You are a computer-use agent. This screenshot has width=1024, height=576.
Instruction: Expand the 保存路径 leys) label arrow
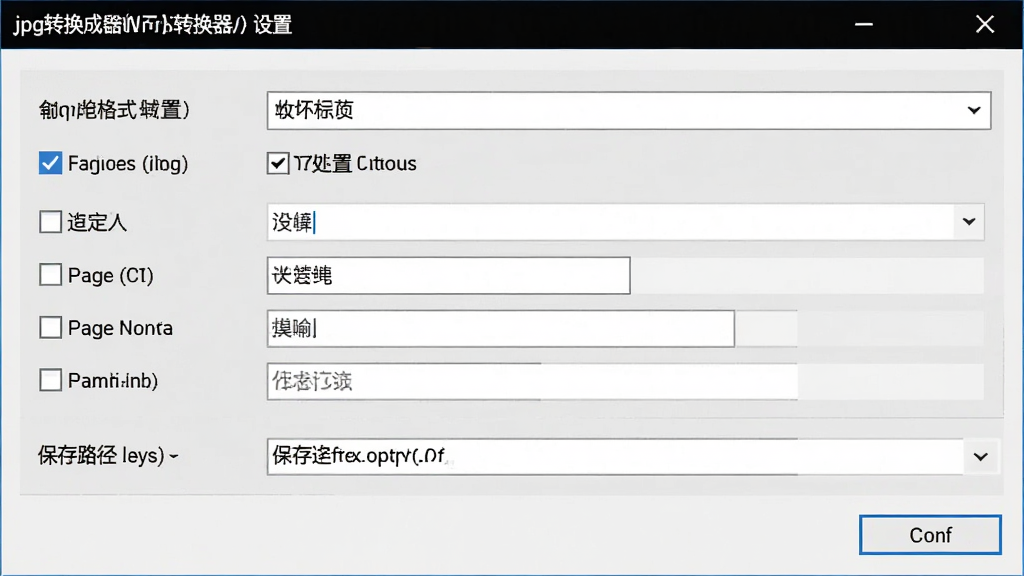174,456
